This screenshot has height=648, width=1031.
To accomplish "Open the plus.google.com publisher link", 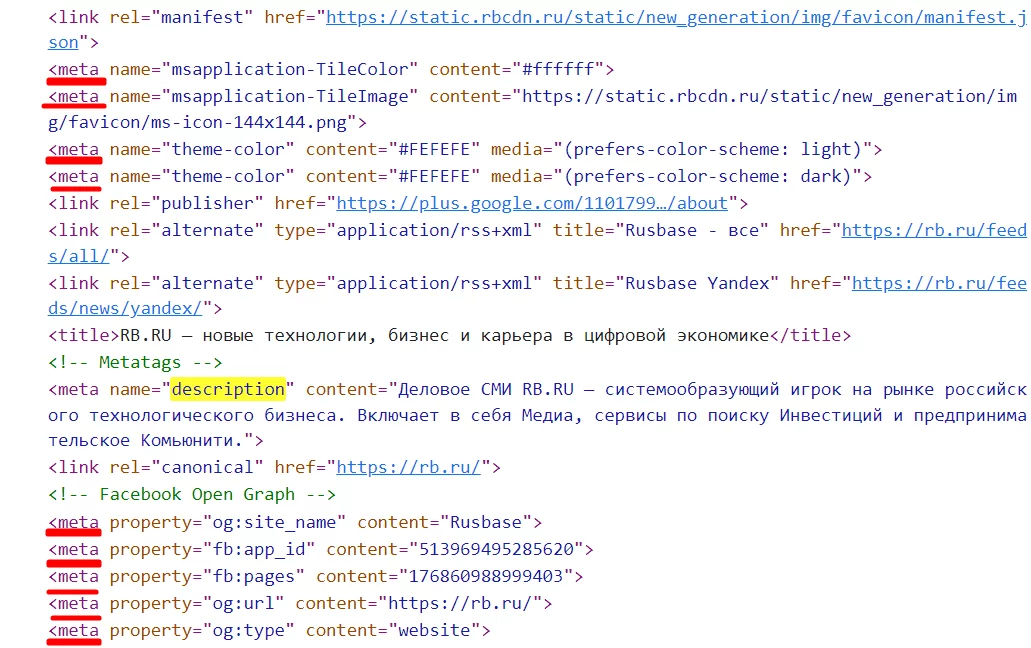I will click(532, 204).
